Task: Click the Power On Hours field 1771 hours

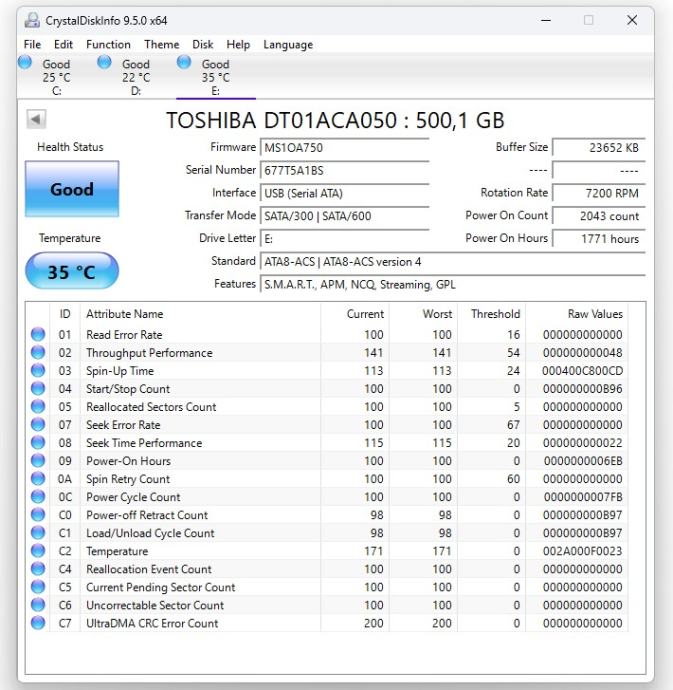Action: click(599, 239)
